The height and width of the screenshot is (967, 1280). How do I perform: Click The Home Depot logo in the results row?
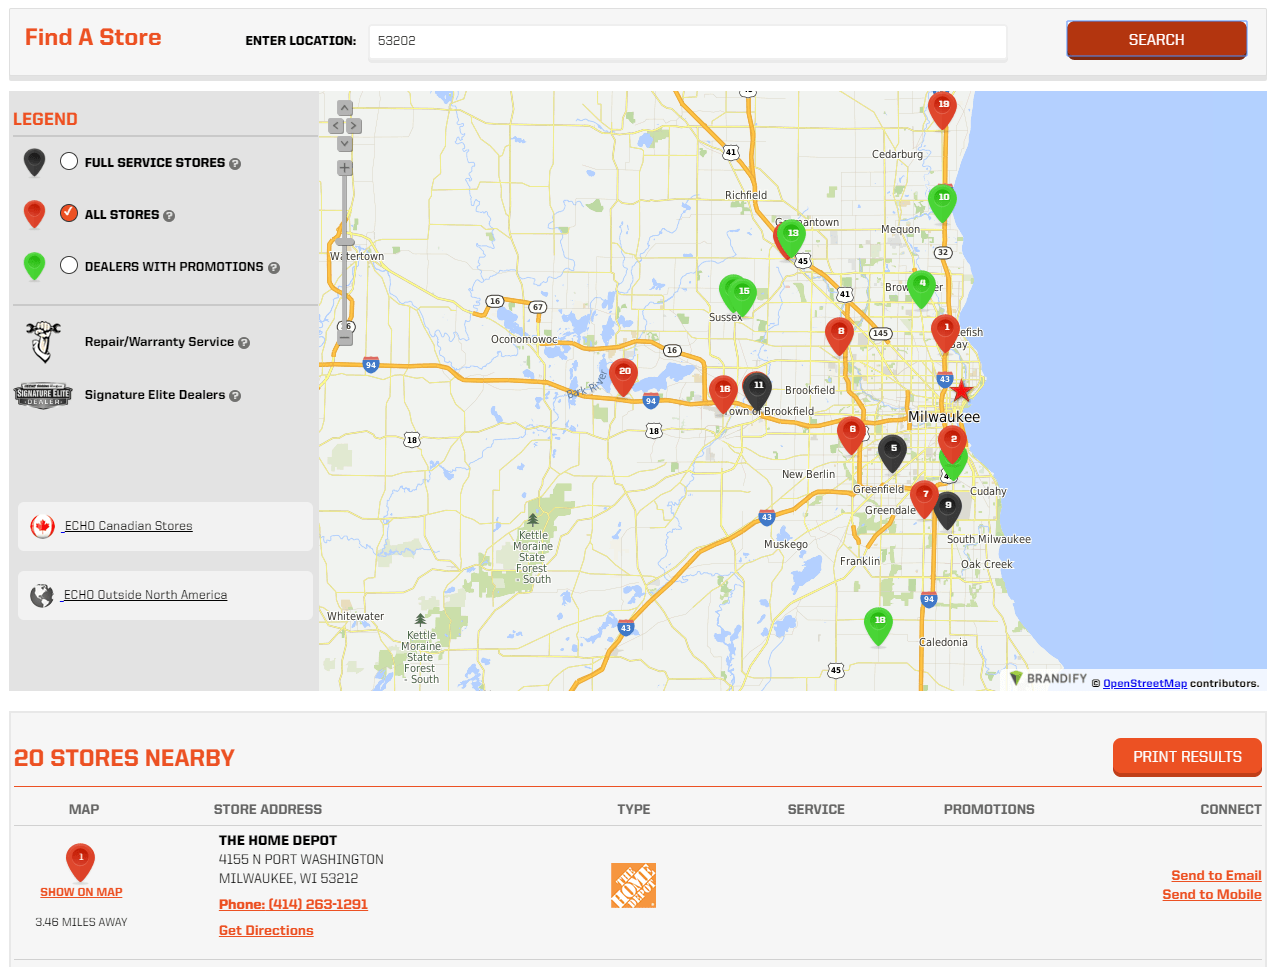[x=634, y=885]
